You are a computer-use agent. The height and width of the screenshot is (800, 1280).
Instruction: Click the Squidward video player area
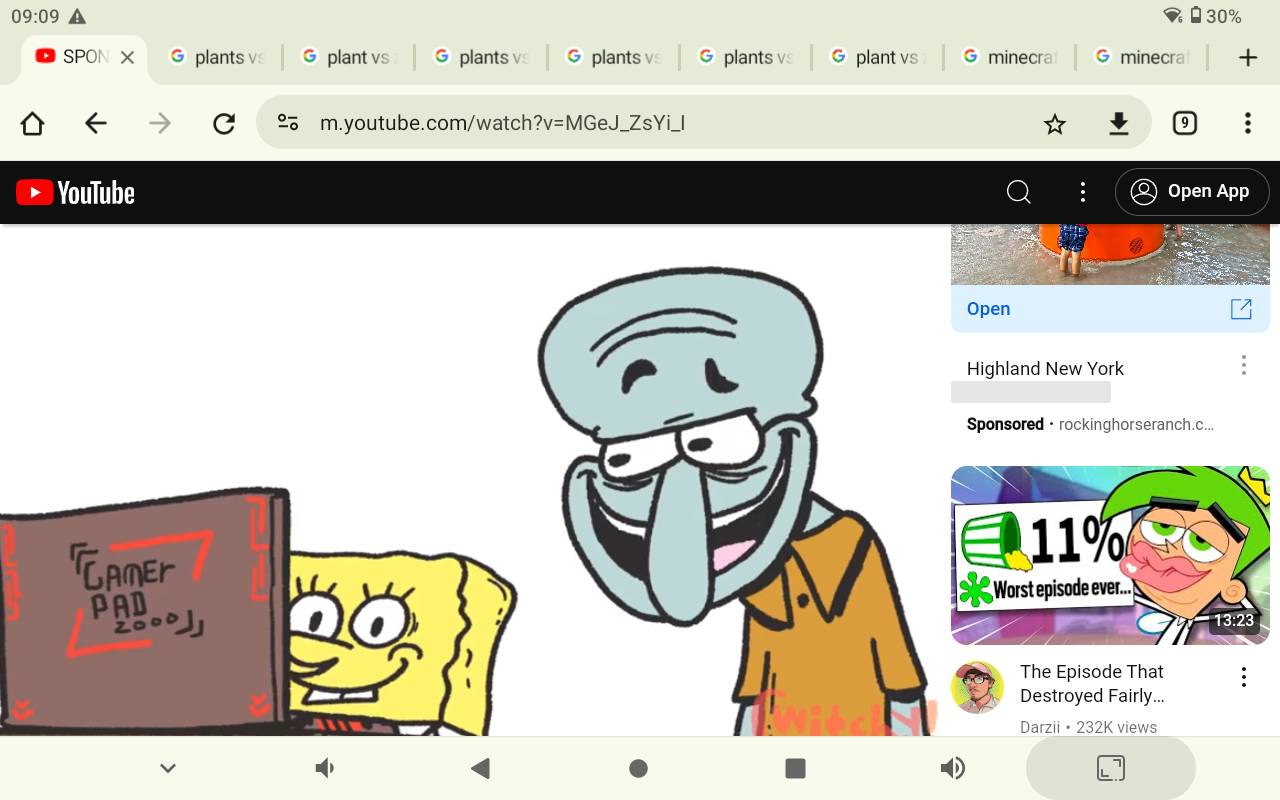[x=468, y=480]
